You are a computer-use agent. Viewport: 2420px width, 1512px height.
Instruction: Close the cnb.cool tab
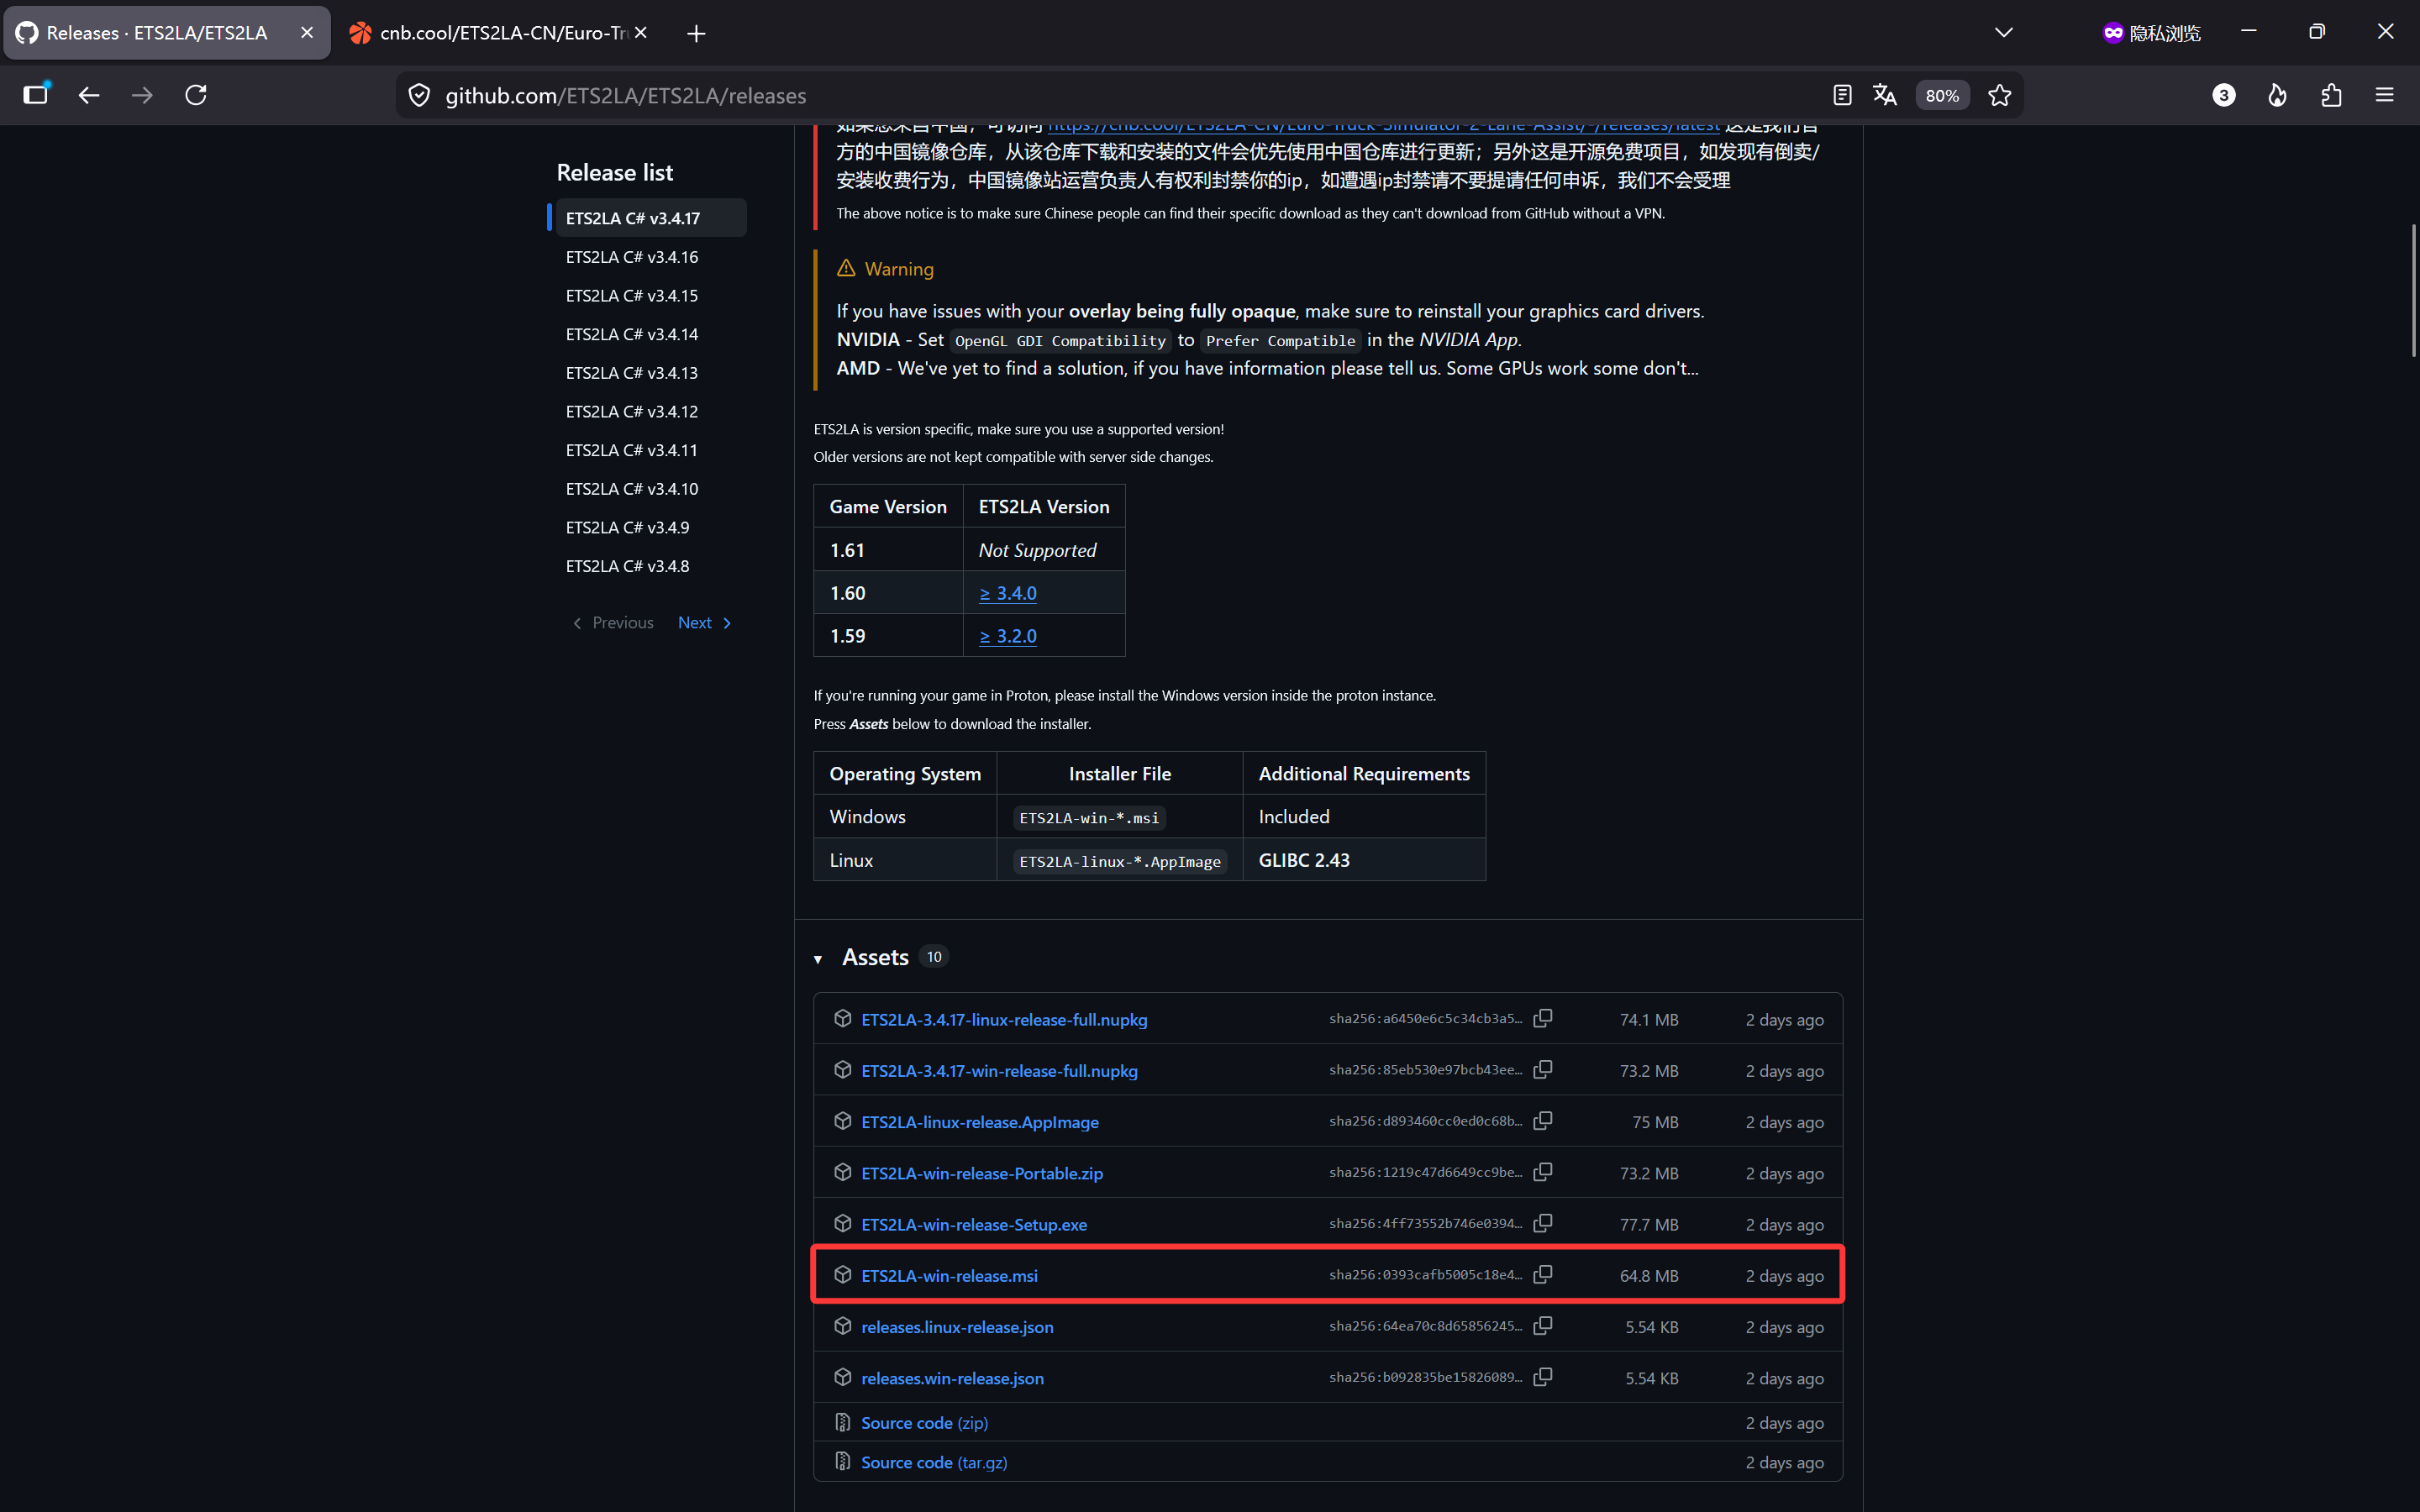click(641, 33)
